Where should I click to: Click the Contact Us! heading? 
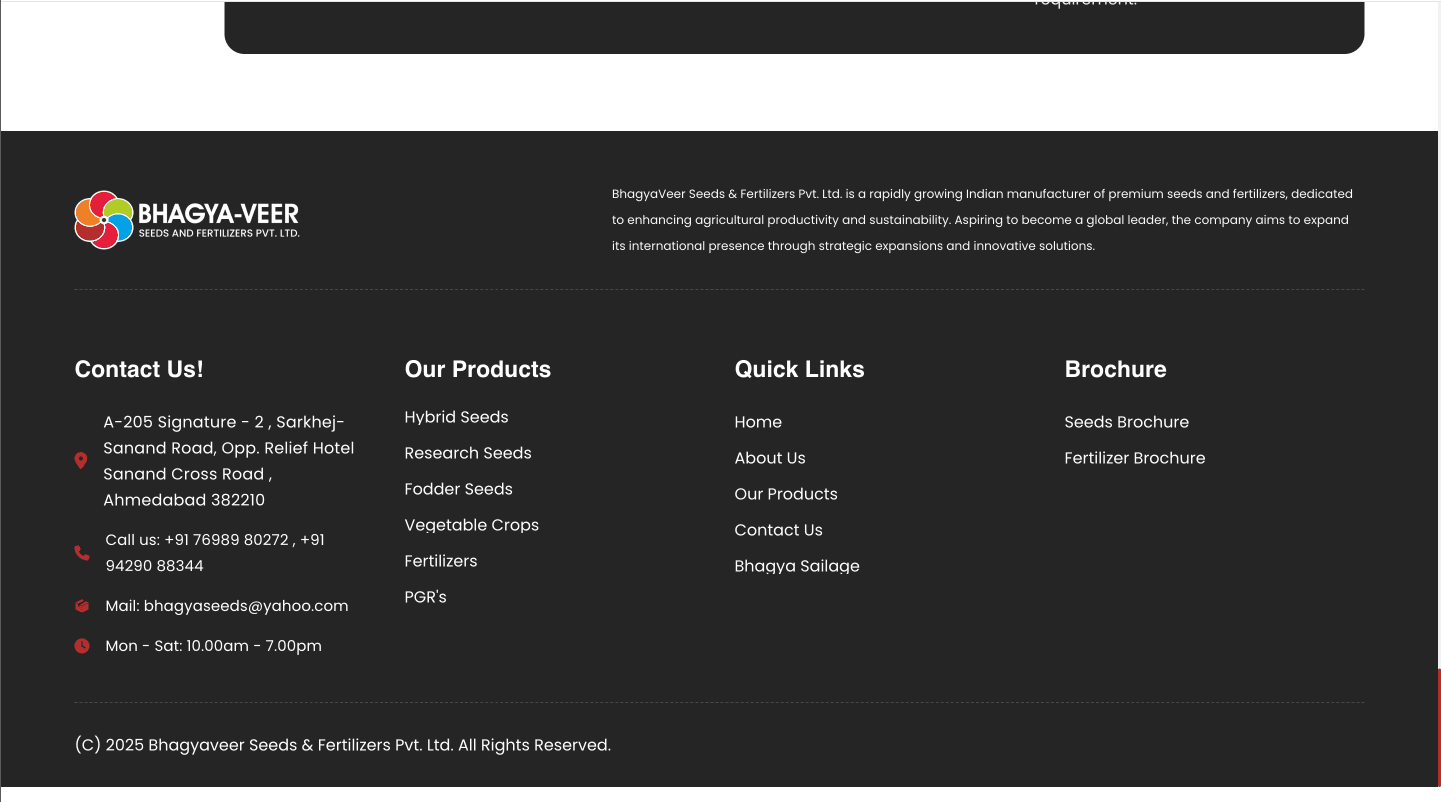(x=139, y=369)
